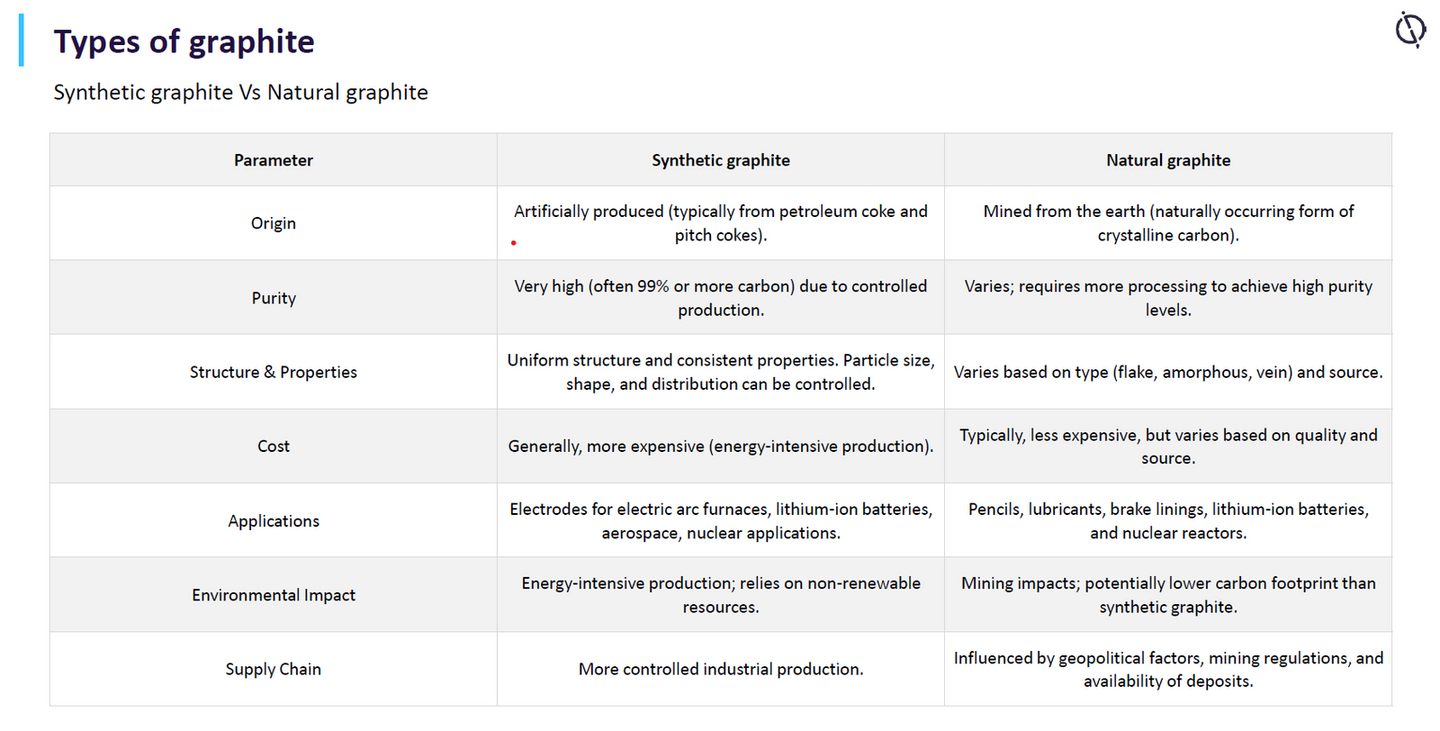Viewport: 1440px width, 731px height.
Task: Select the "Purity" row label cell
Action: (x=273, y=298)
